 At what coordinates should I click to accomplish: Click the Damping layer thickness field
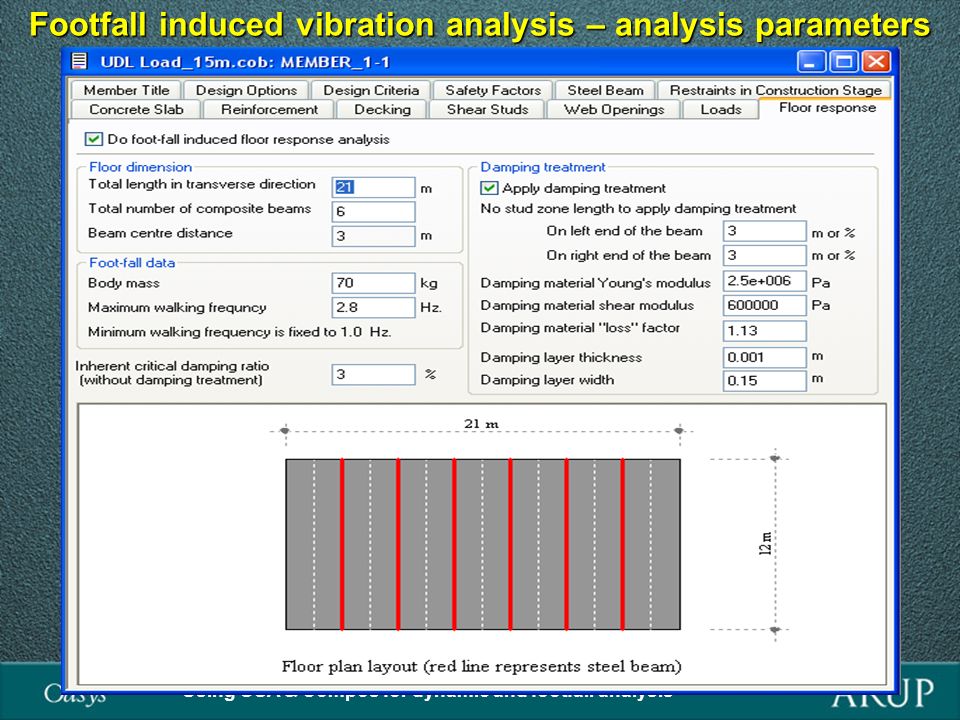(x=765, y=357)
